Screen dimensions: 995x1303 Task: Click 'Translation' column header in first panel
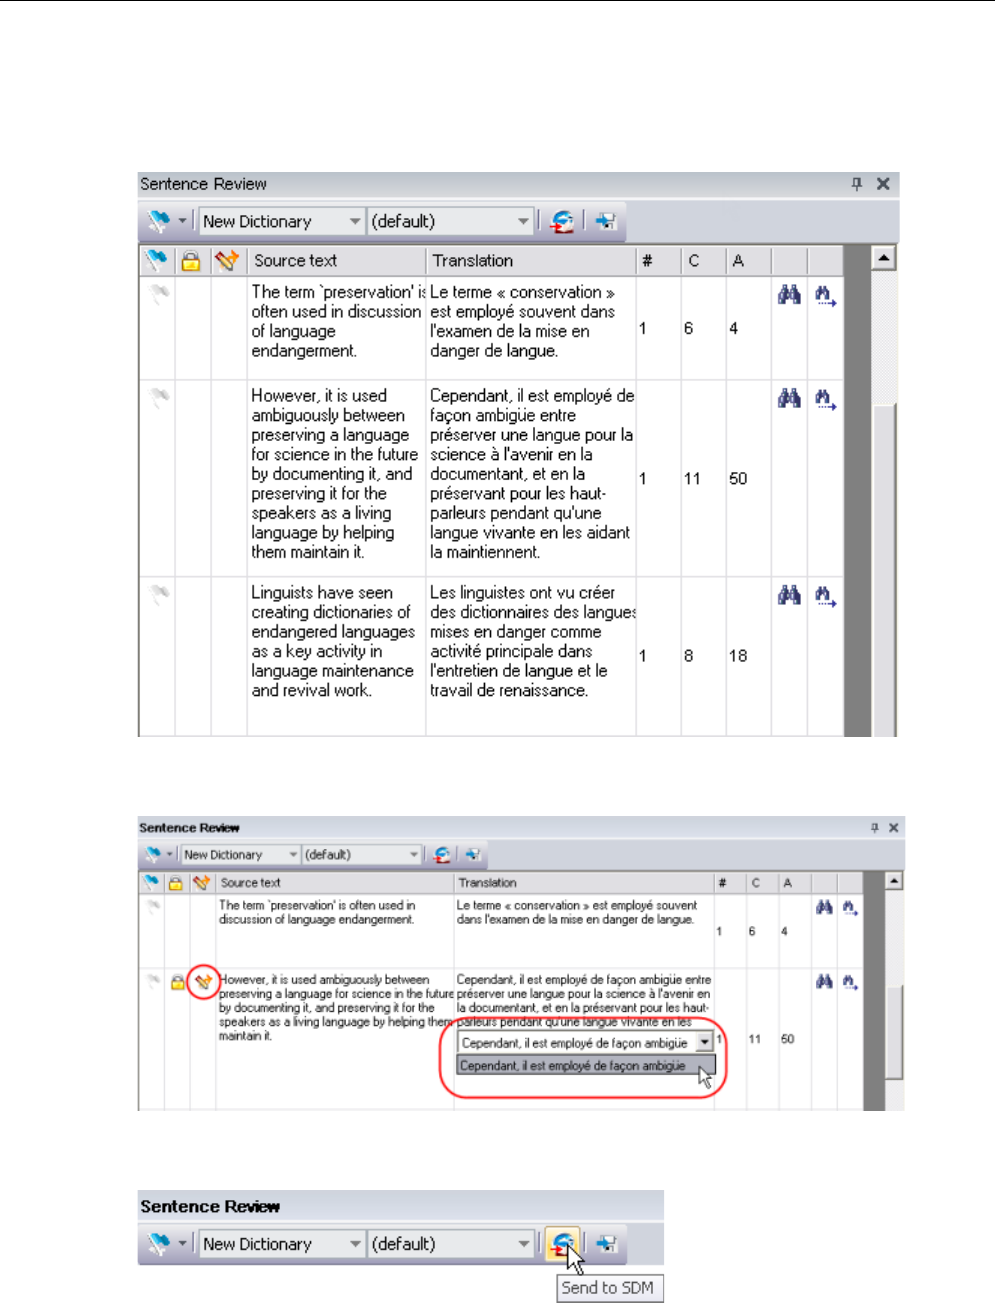(531, 261)
